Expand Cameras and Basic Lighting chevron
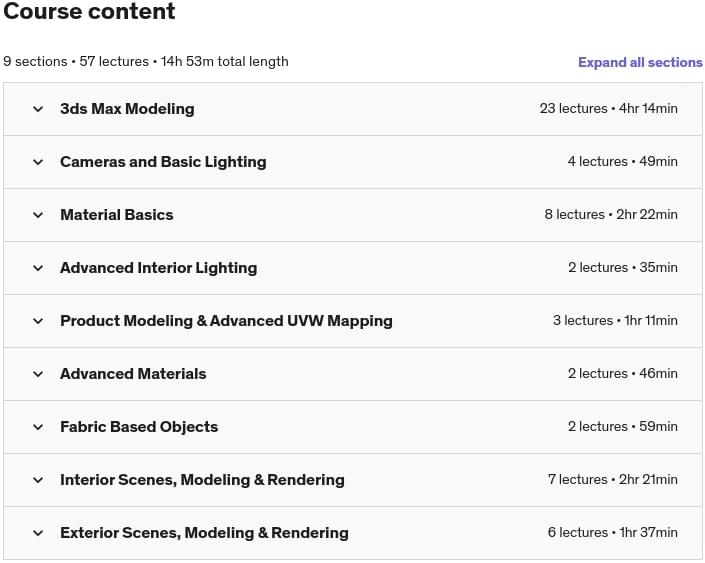 pos(38,162)
